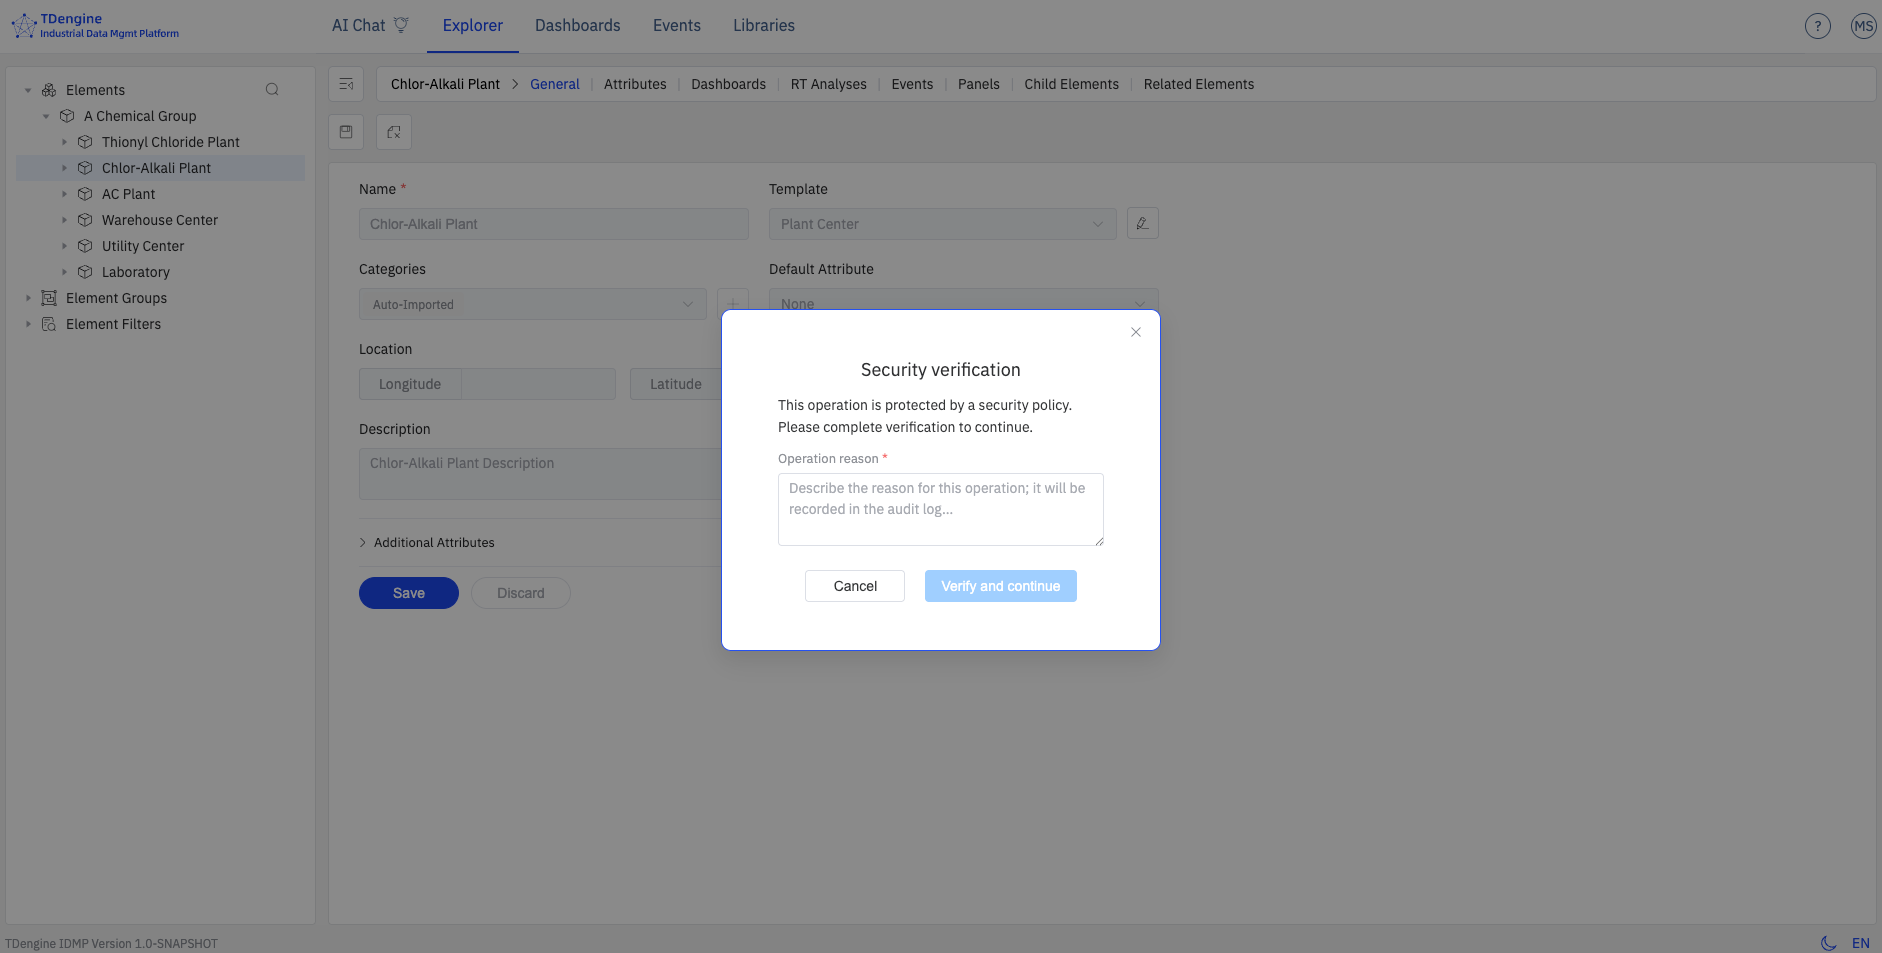Click Verify and continue button
The width and height of the screenshot is (1882, 953).
coord(1001,586)
